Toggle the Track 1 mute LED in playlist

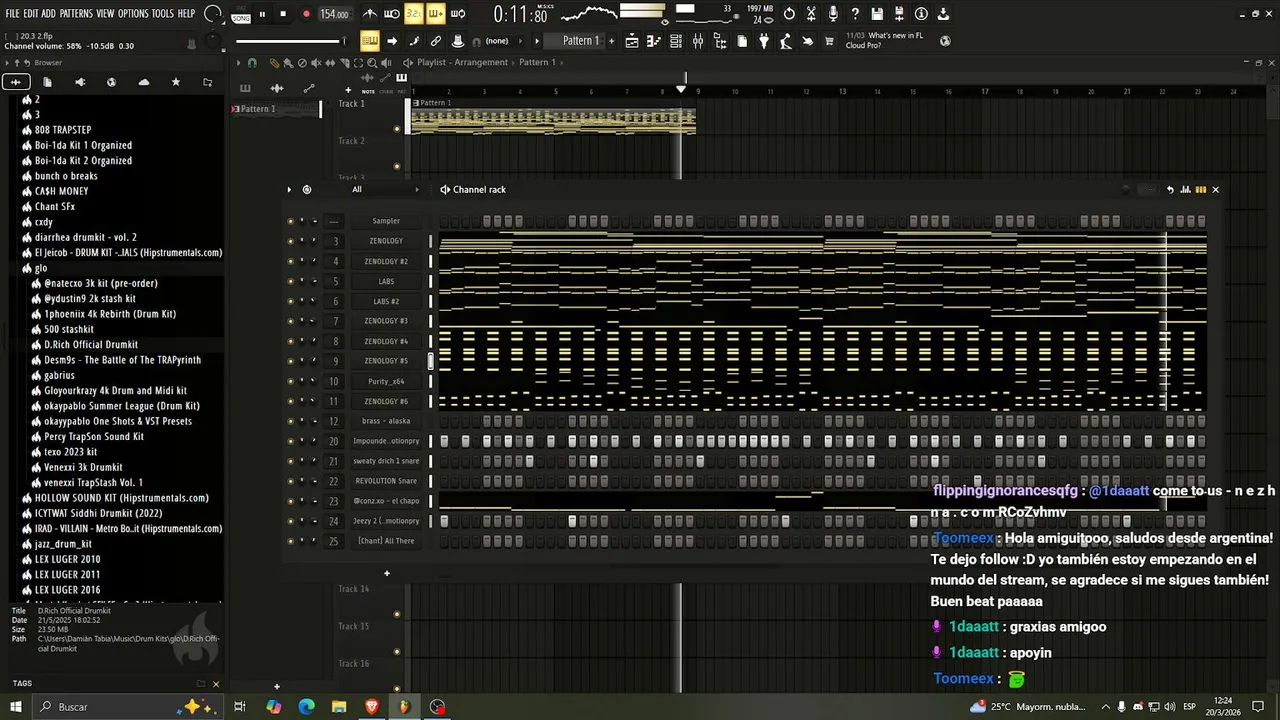pyautogui.click(x=397, y=129)
